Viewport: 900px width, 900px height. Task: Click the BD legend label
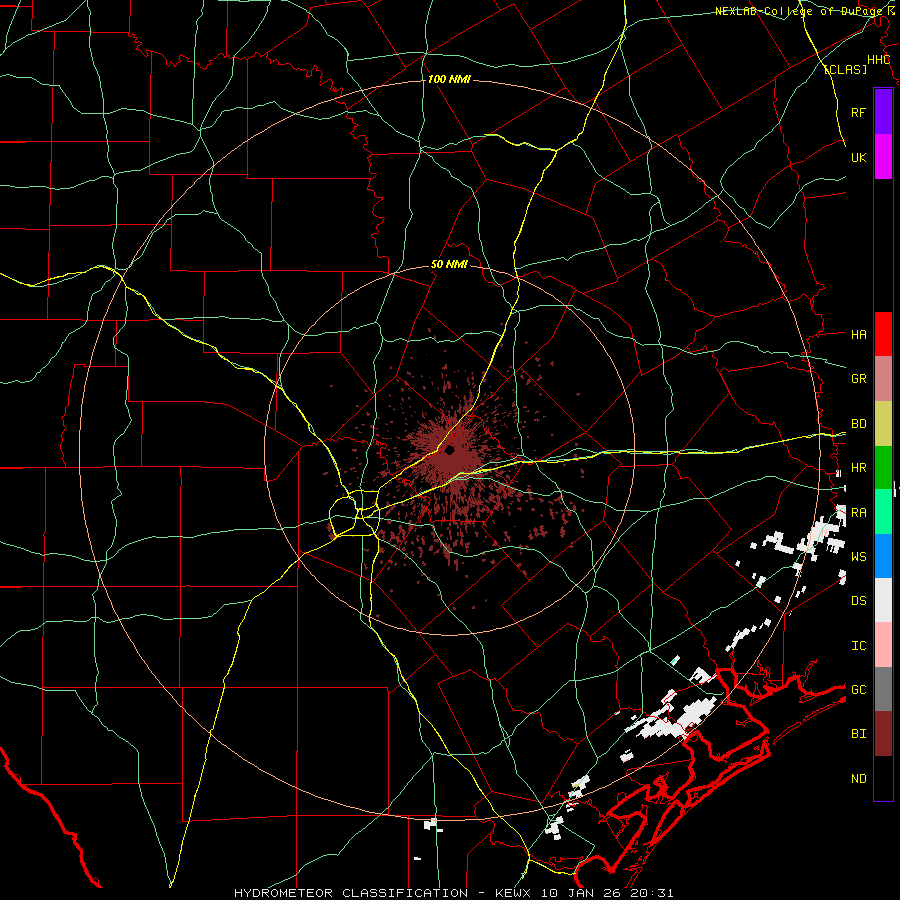tap(859, 424)
